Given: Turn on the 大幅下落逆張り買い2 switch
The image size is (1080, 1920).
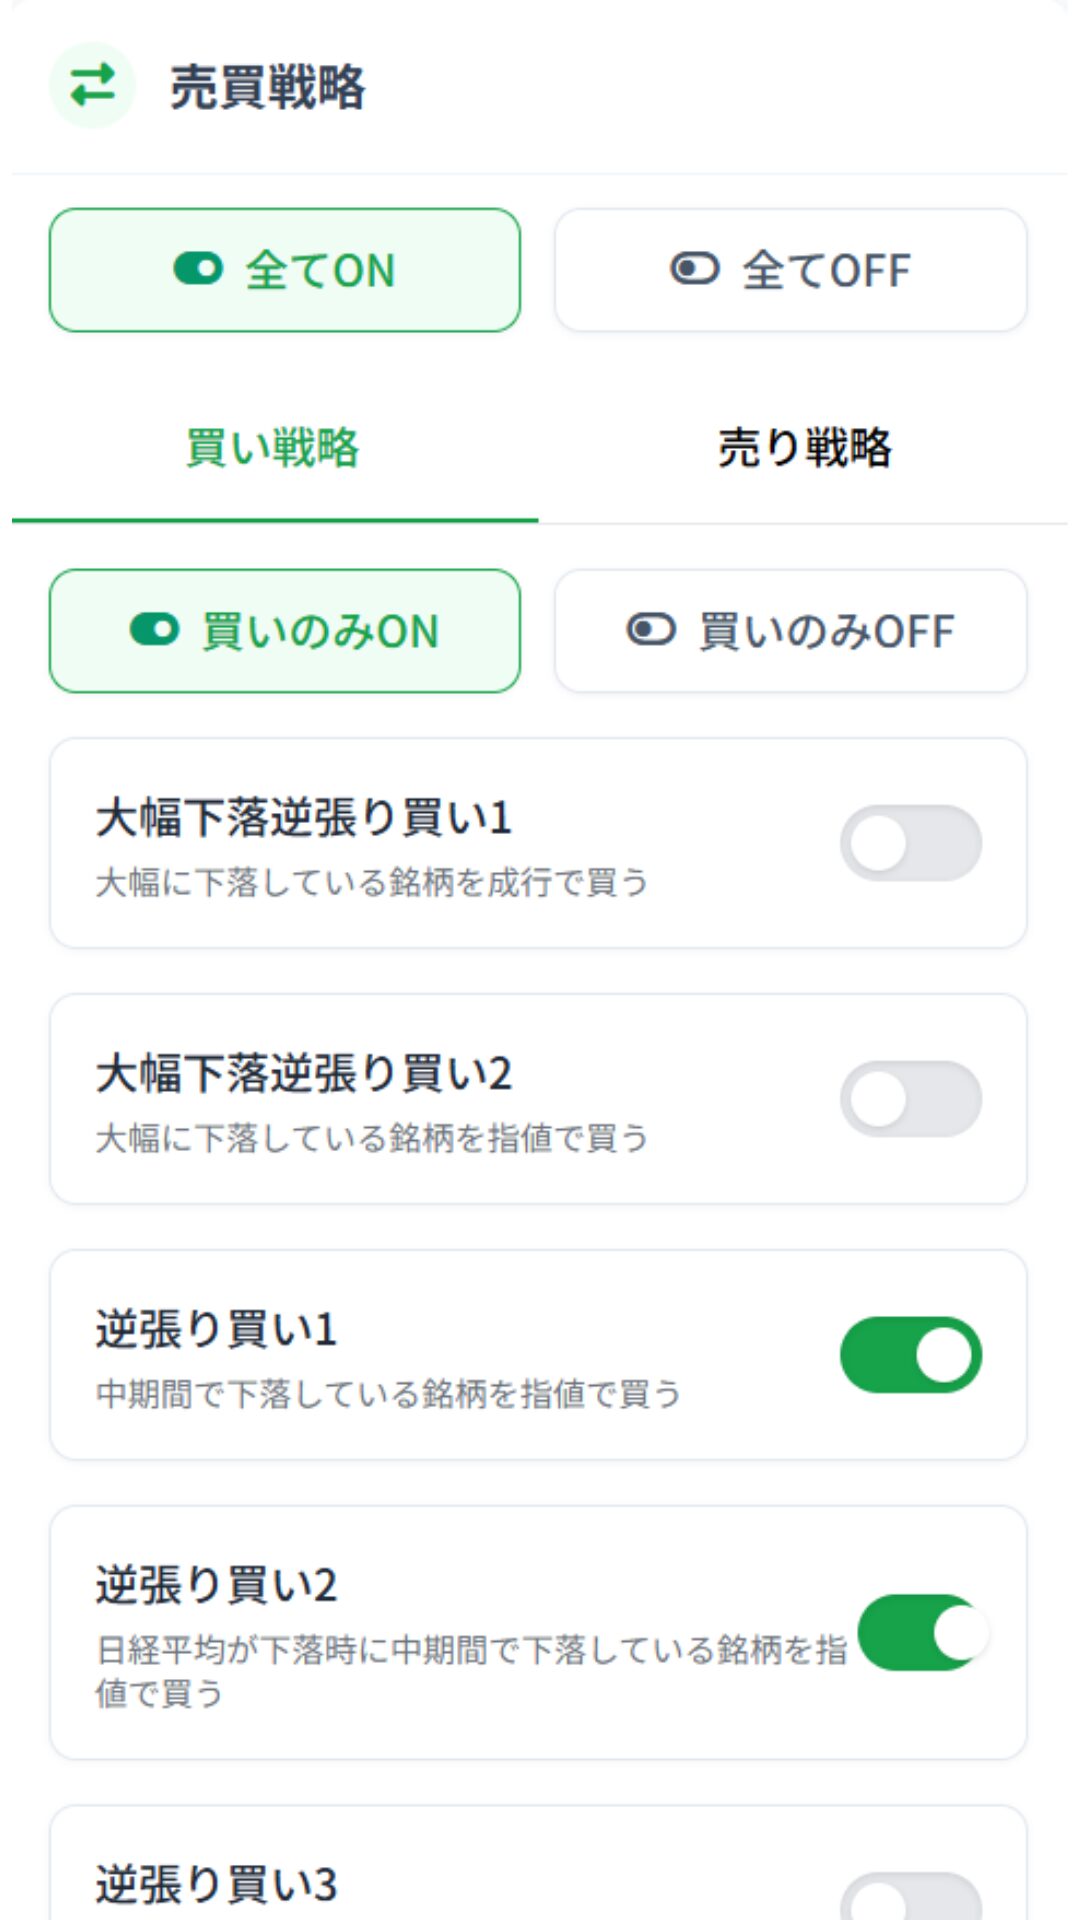Looking at the screenshot, I should click(x=910, y=1099).
